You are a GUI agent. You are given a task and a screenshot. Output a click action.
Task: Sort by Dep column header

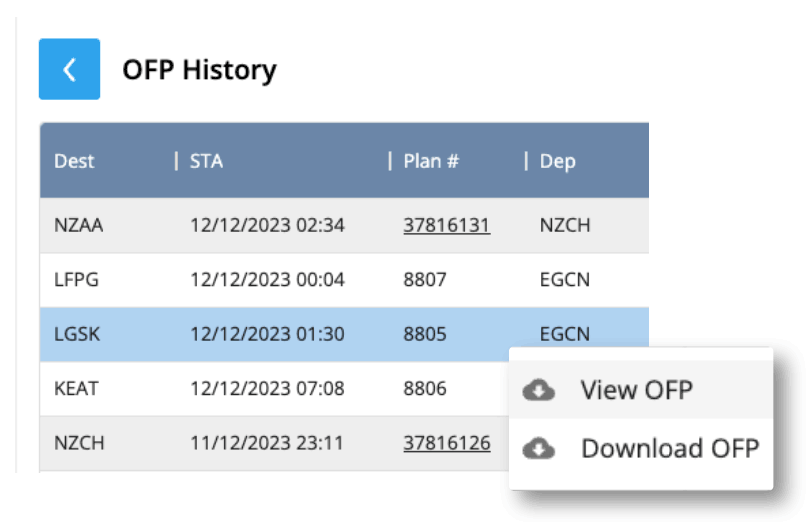557,161
